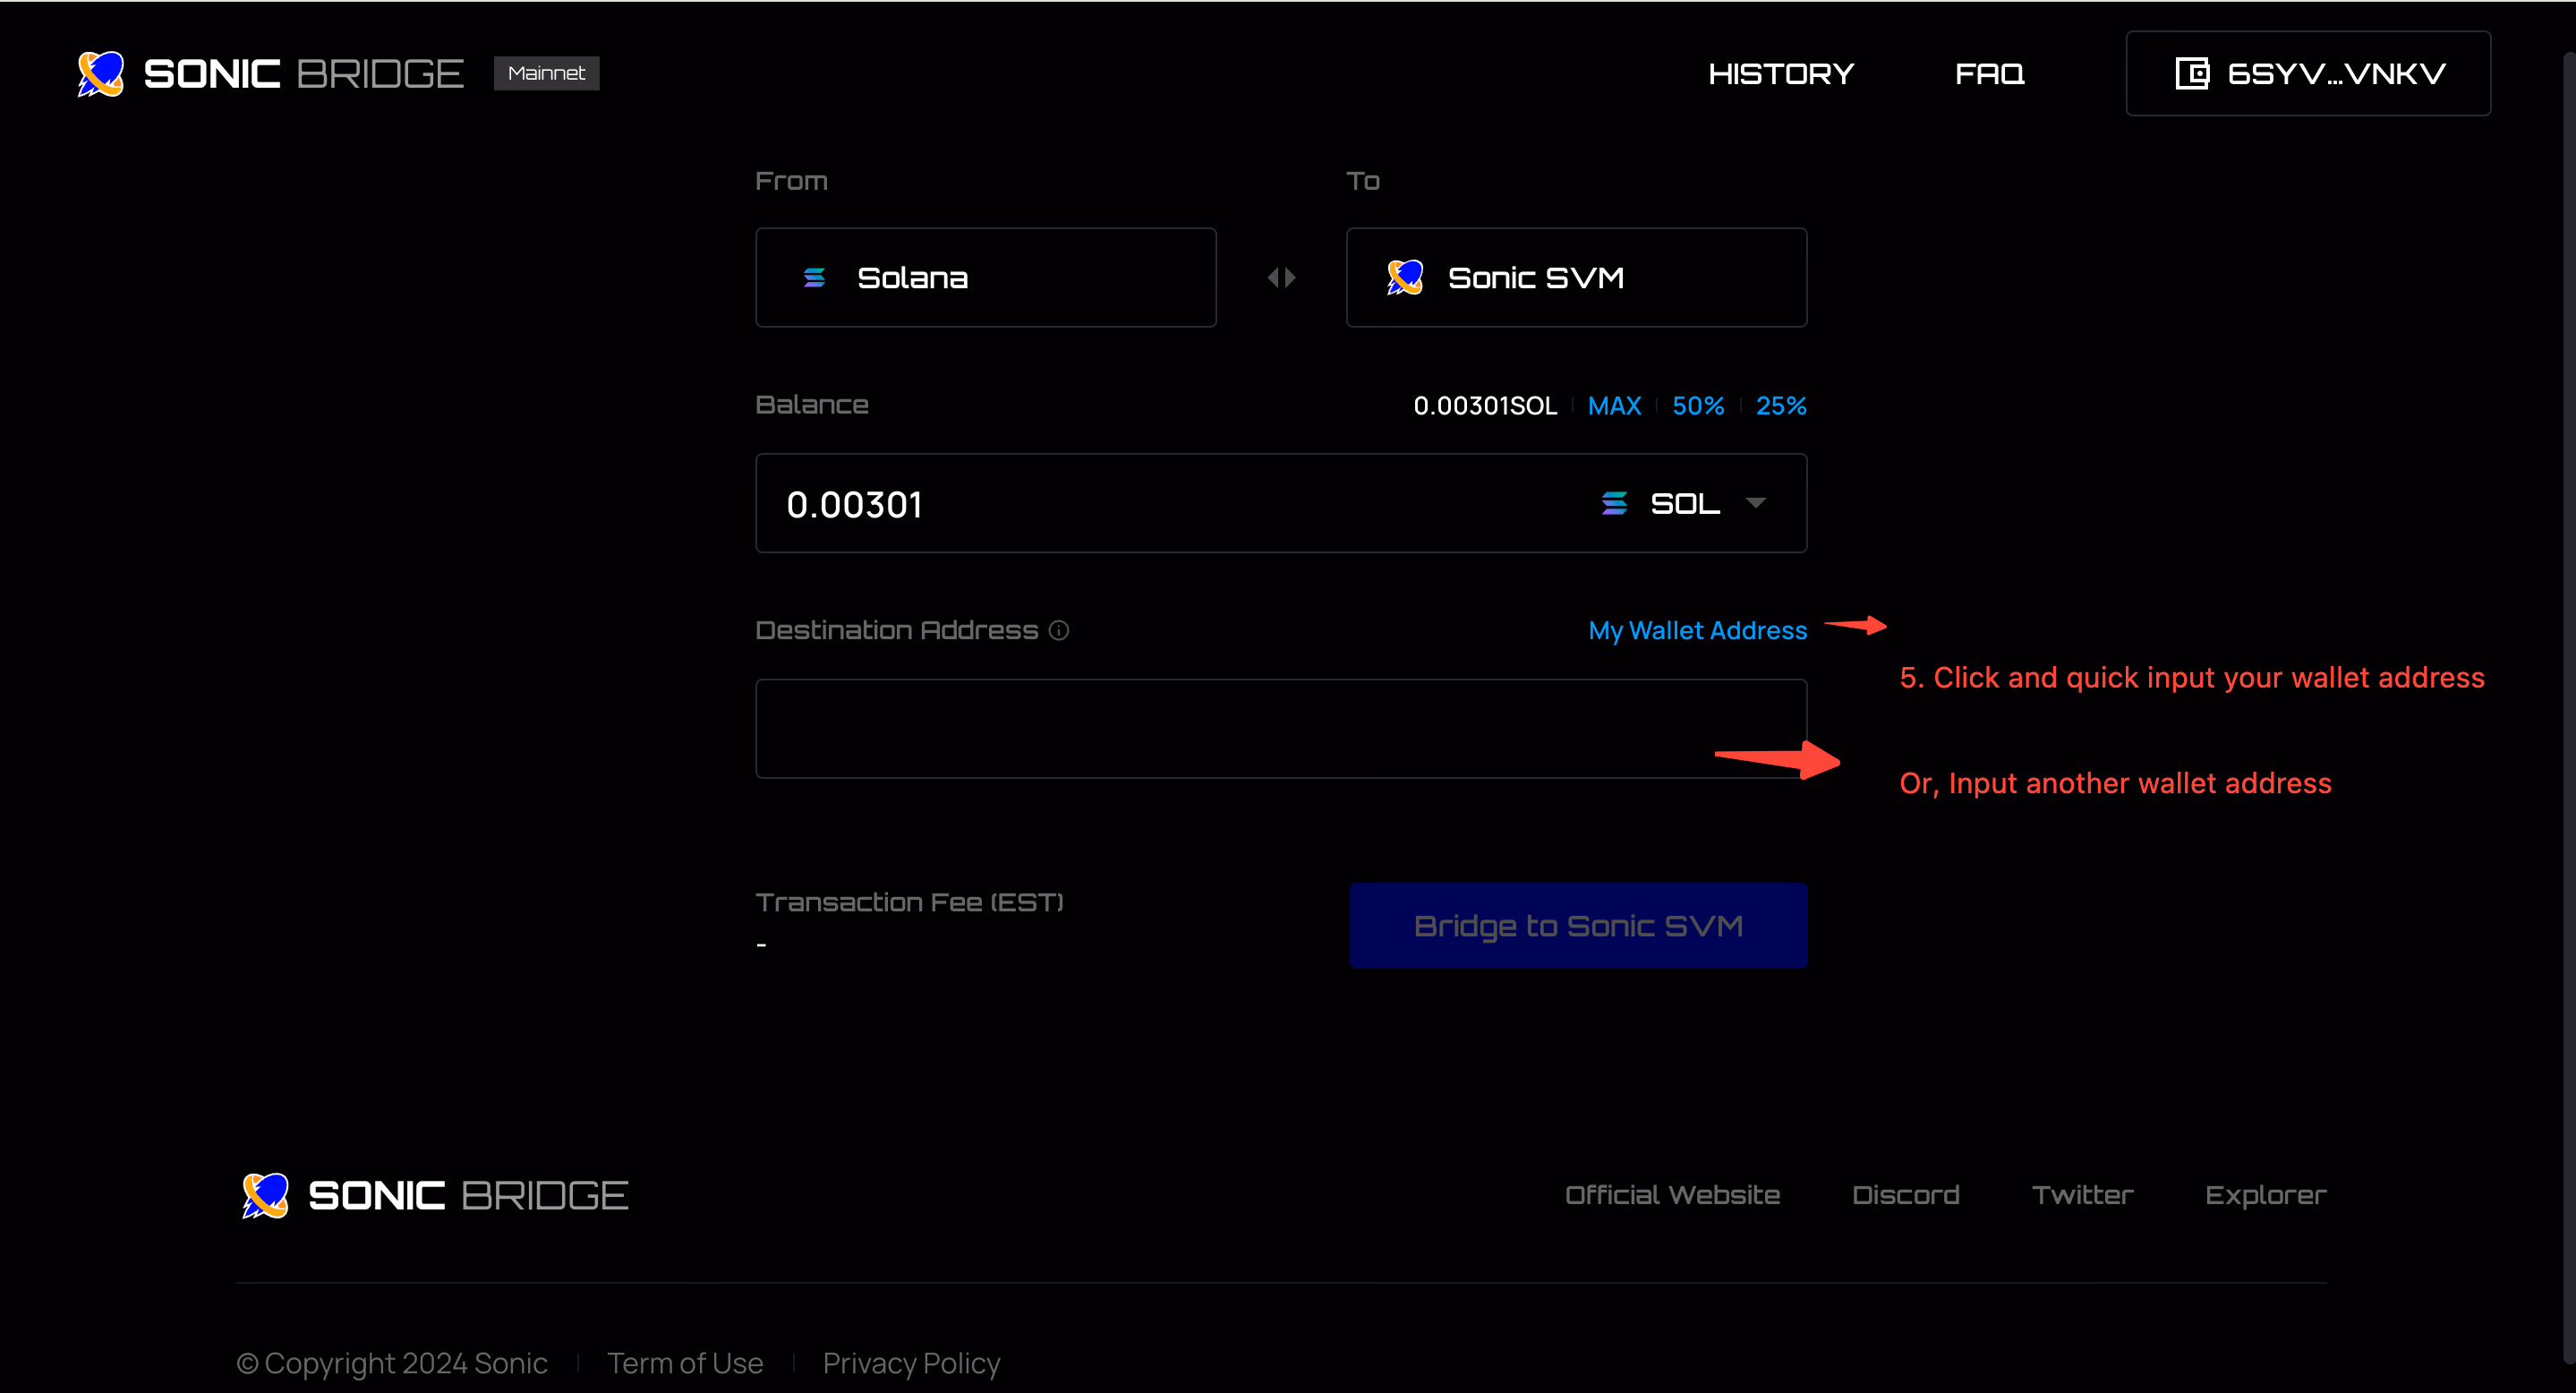Viewport: 2576px width, 1393px height.
Task: Click the wallet icon in the account button
Action: pyautogui.click(x=2191, y=73)
